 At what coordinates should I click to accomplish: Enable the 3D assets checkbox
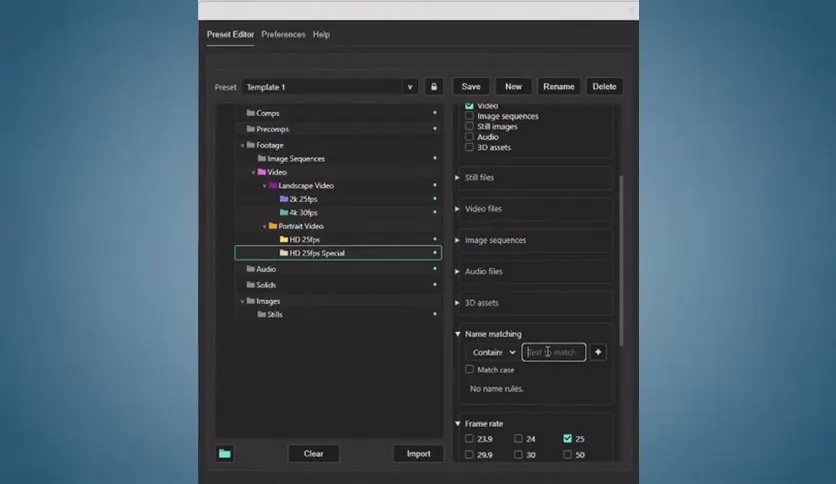[x=469, y=147]
